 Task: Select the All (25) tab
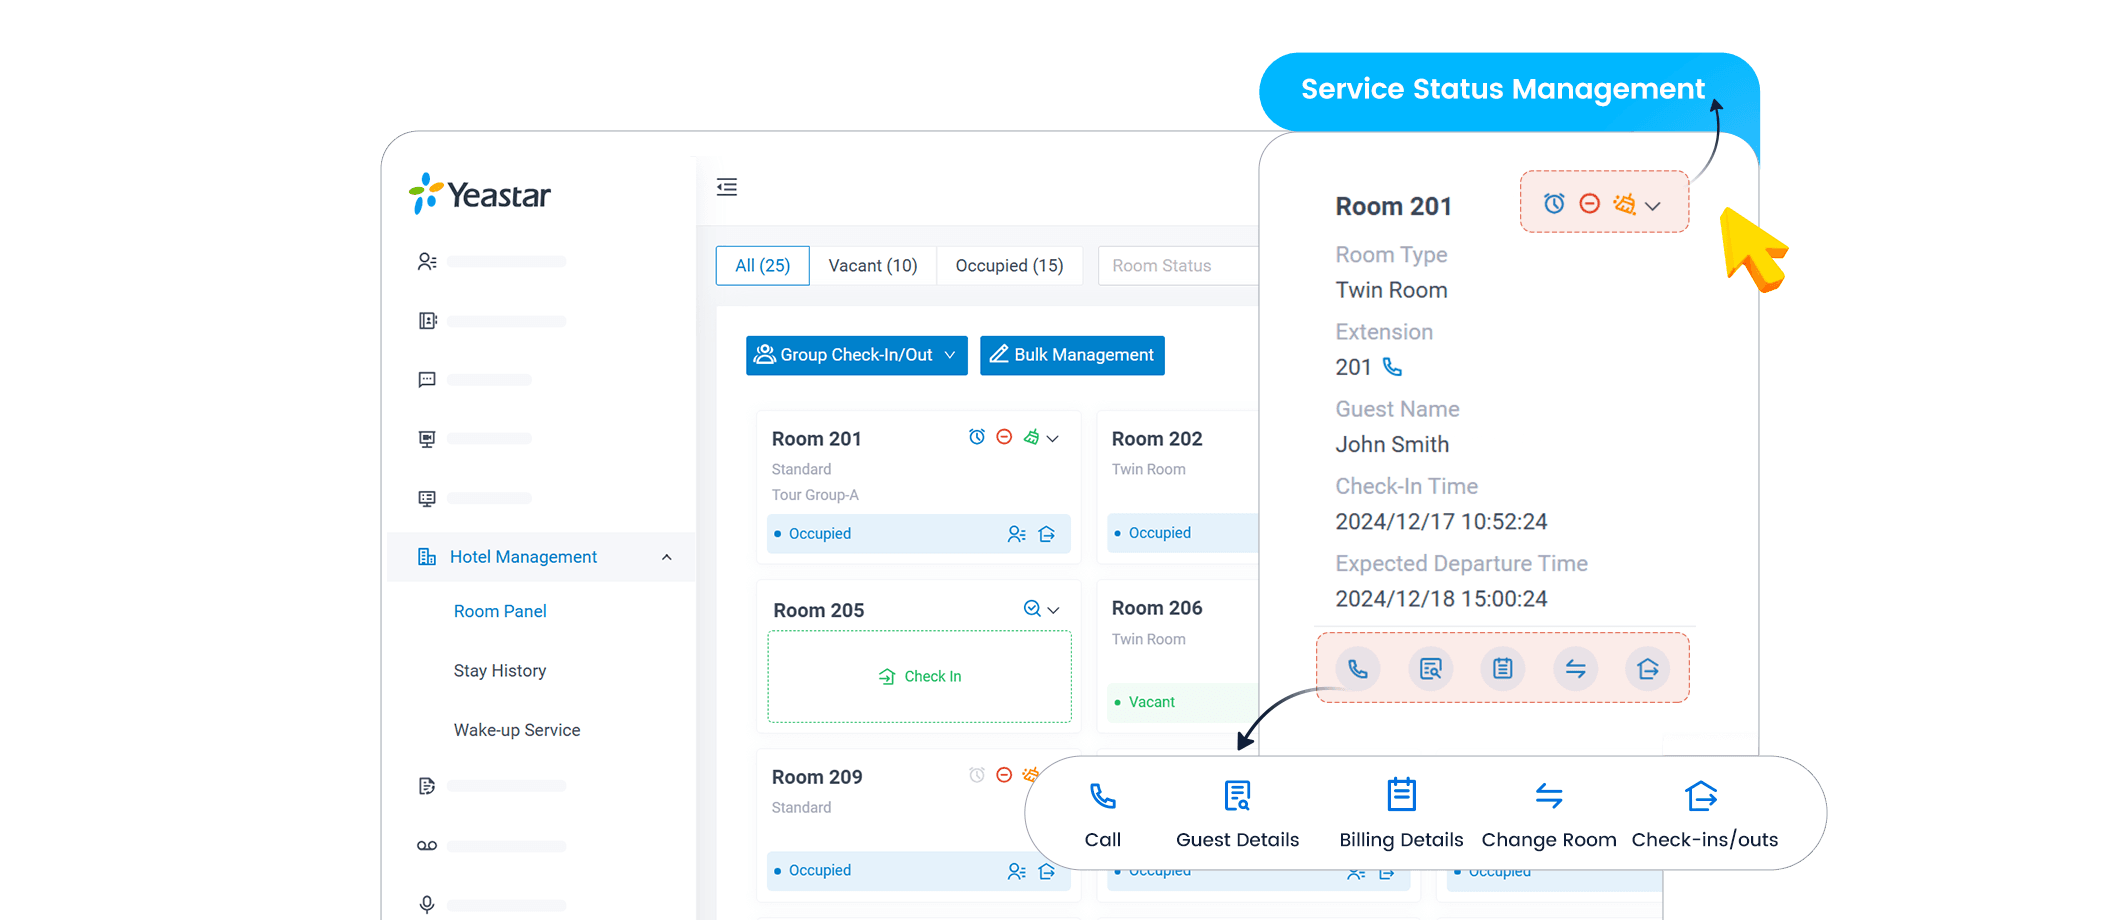763,266
